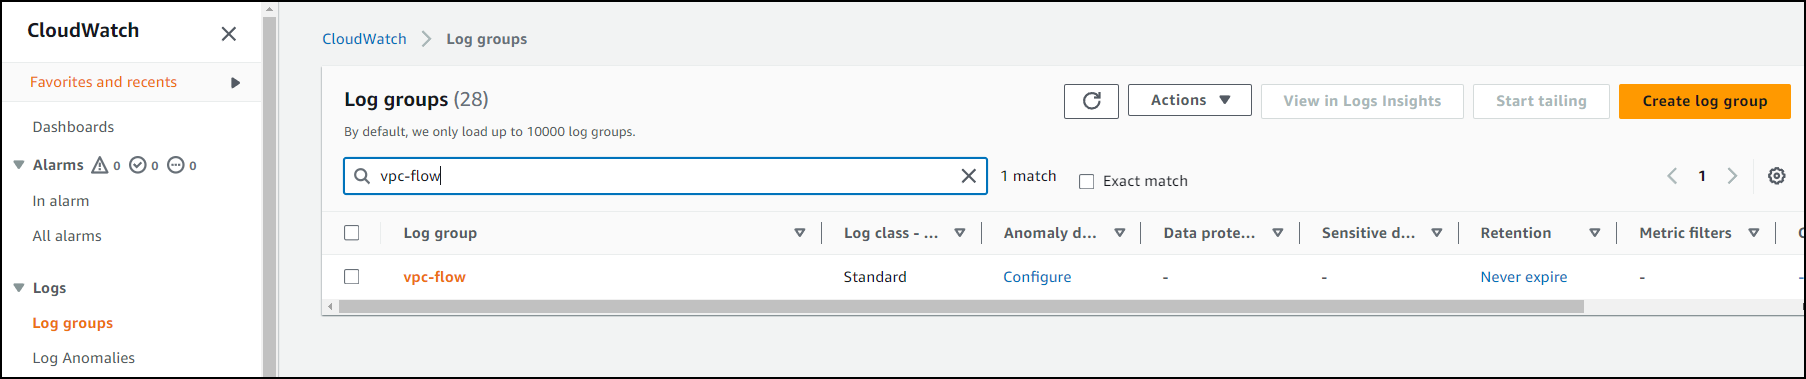Enable the Exact match checkbox
The image size is (1806, 379).
coord(1086,181)
